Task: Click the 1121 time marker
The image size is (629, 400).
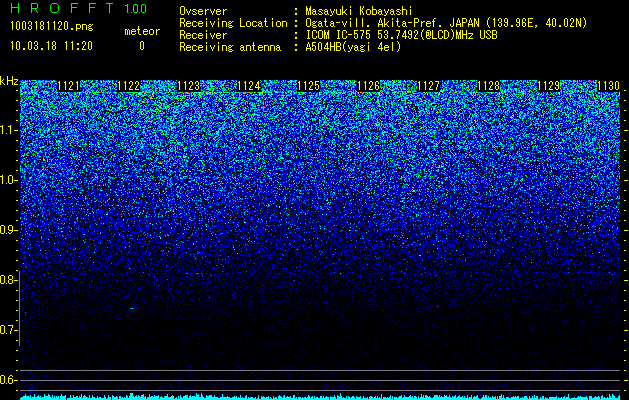Action: pos(69,86)
